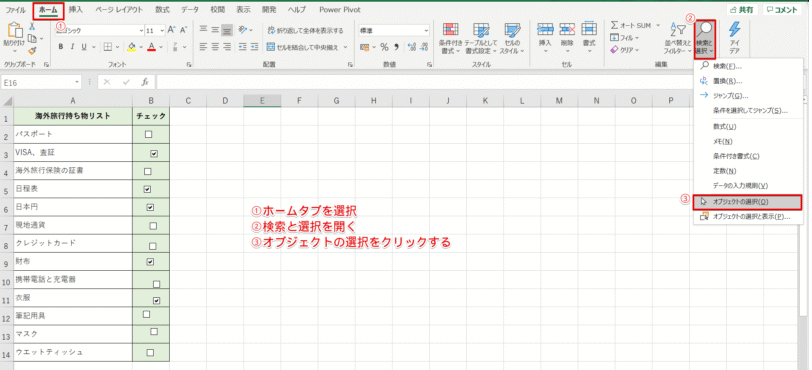This screenshot has height=370, width=812.
Task: Open the number format dropdown (標準)
Action: pos(426,31)
